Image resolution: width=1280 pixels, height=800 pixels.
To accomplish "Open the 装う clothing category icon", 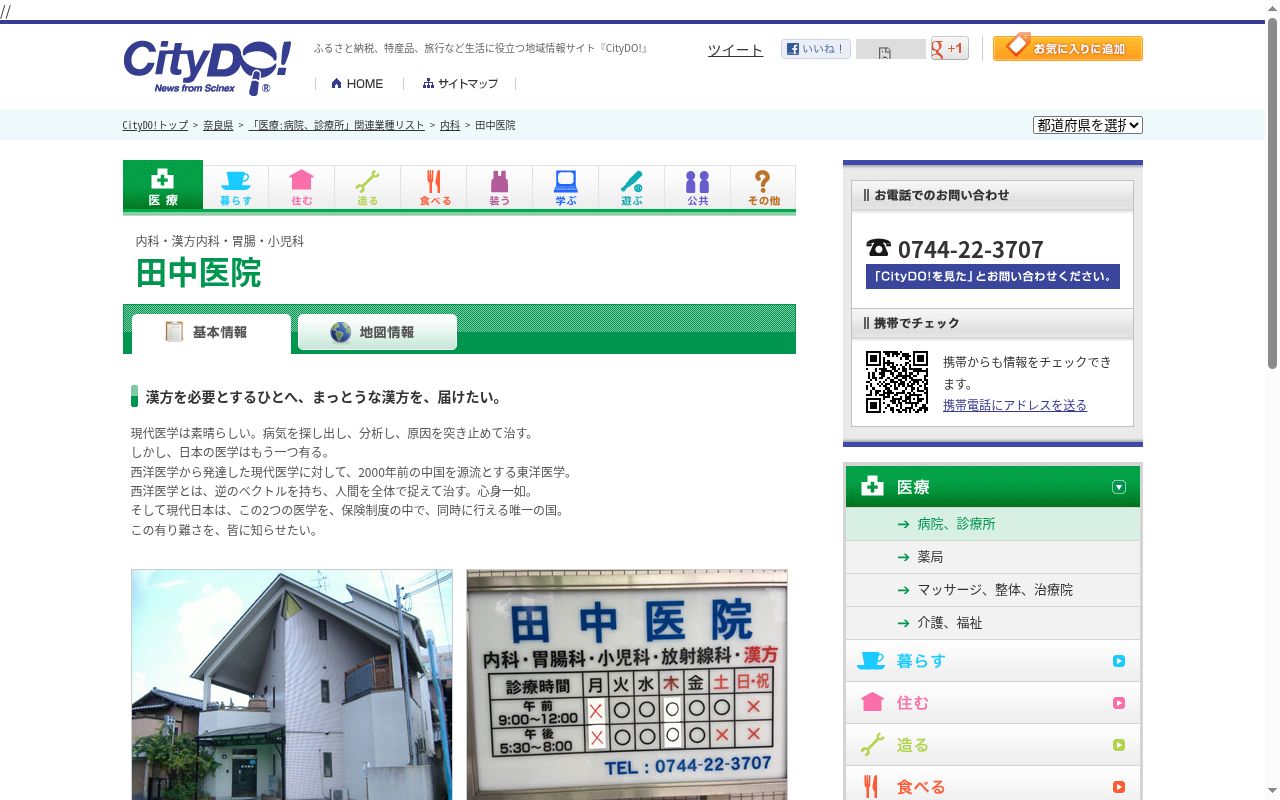I will coord(500,187).
